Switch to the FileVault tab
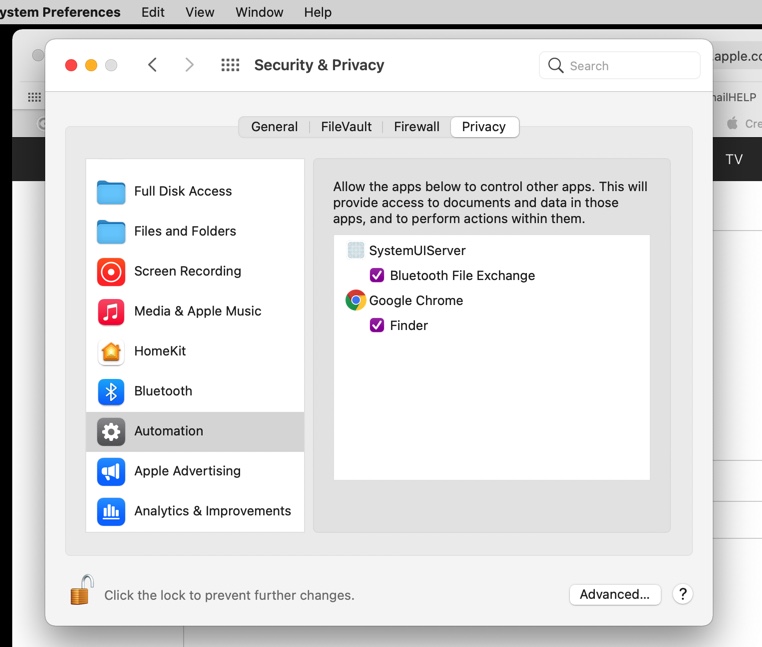This screenshot has width=762, height=647. (346, 127)
